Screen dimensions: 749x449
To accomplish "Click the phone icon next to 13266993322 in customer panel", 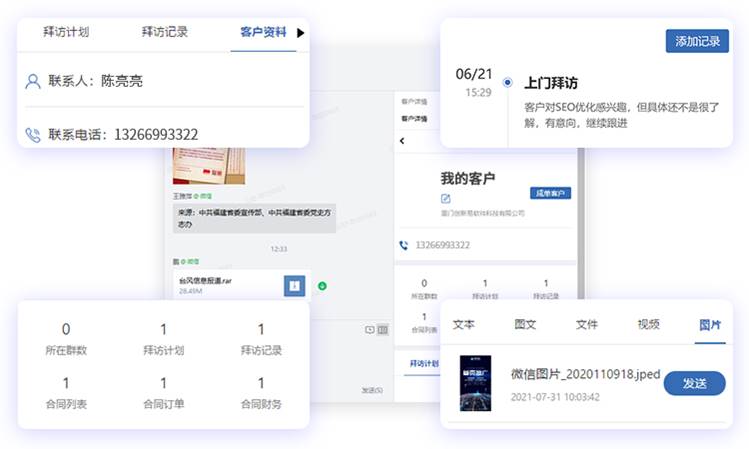I will (404, 245).
